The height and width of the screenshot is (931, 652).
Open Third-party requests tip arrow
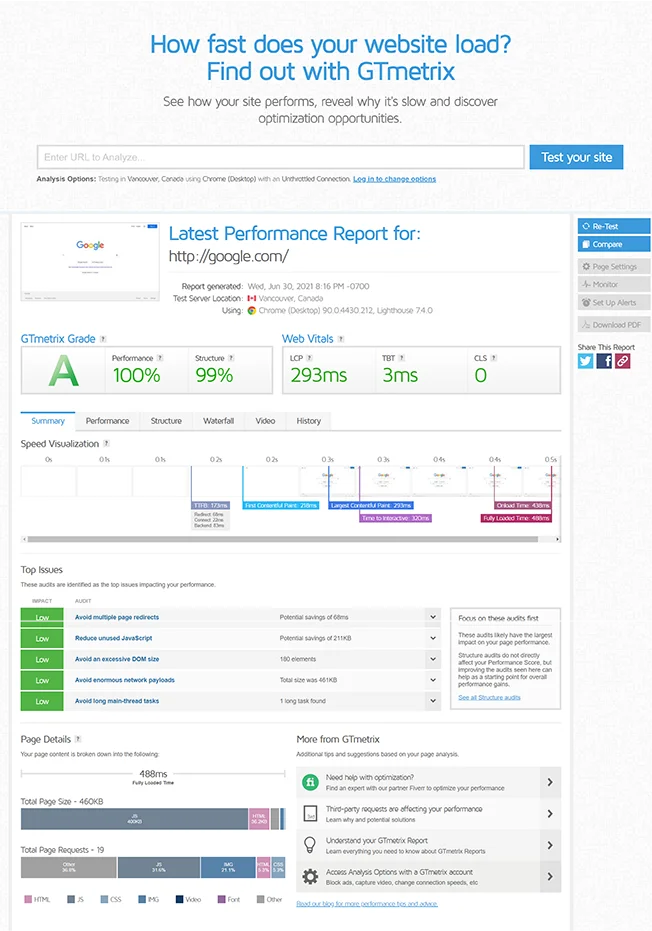[x=550, y=814]
